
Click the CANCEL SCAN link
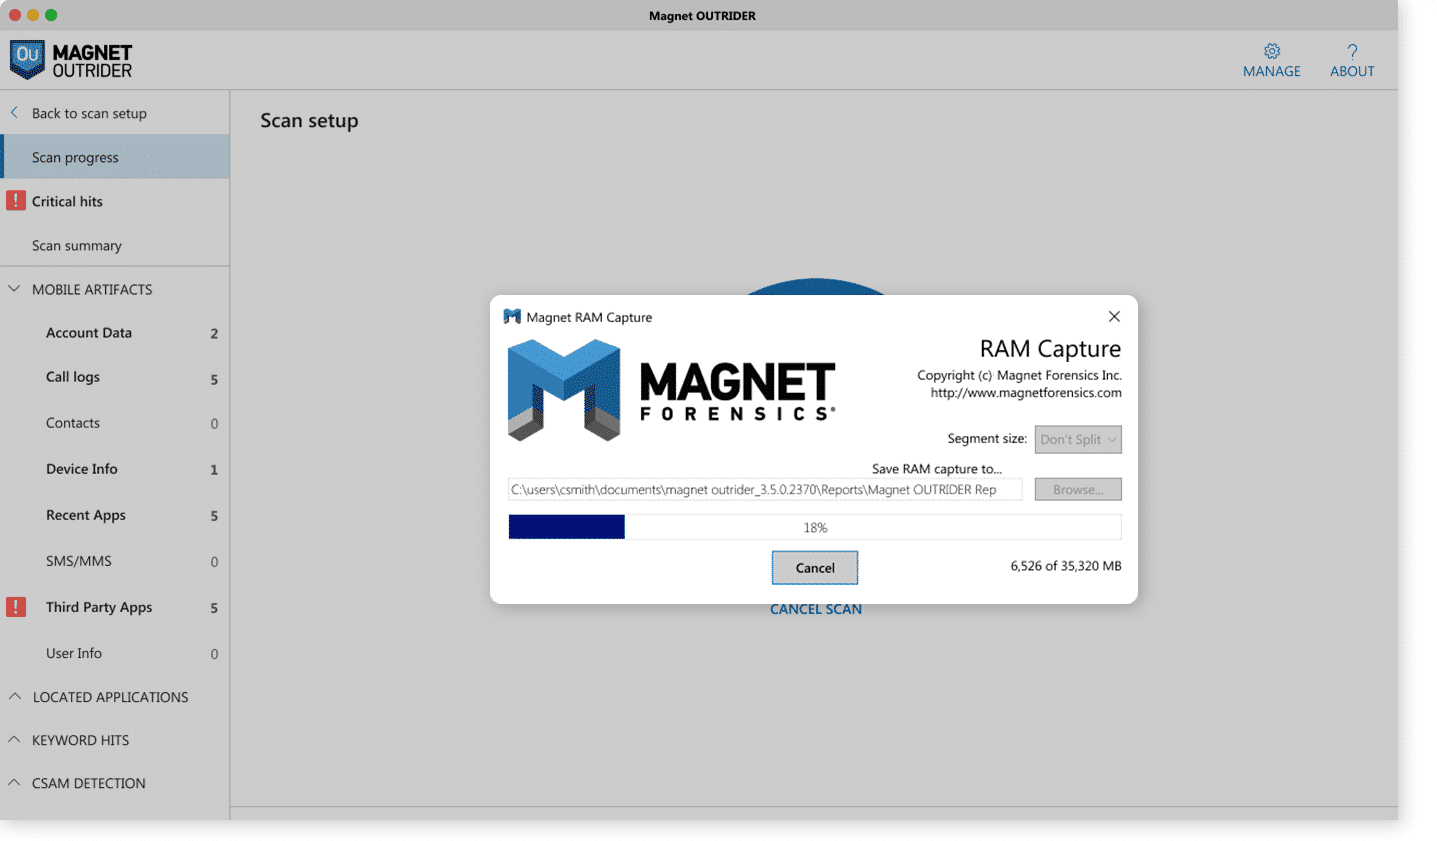(x=815, y=608)
